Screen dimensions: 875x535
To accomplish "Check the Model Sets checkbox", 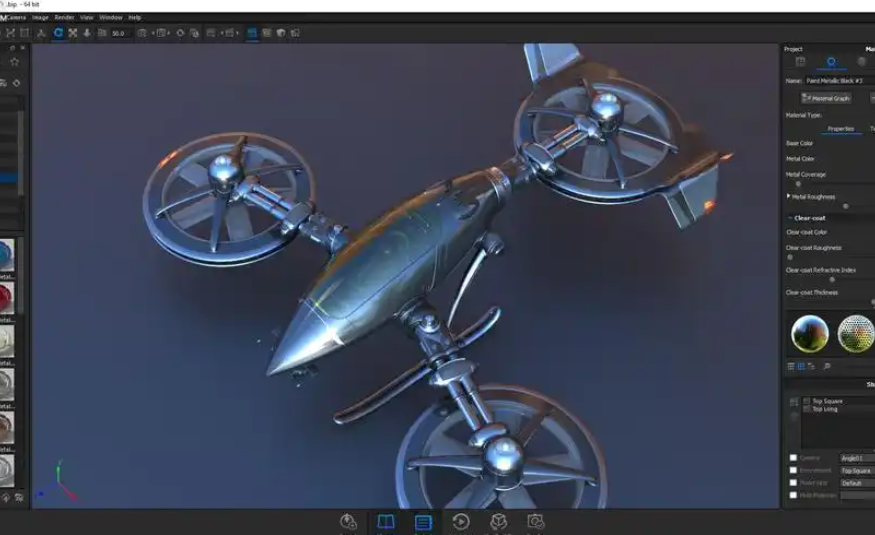I will tap(794, 495).
